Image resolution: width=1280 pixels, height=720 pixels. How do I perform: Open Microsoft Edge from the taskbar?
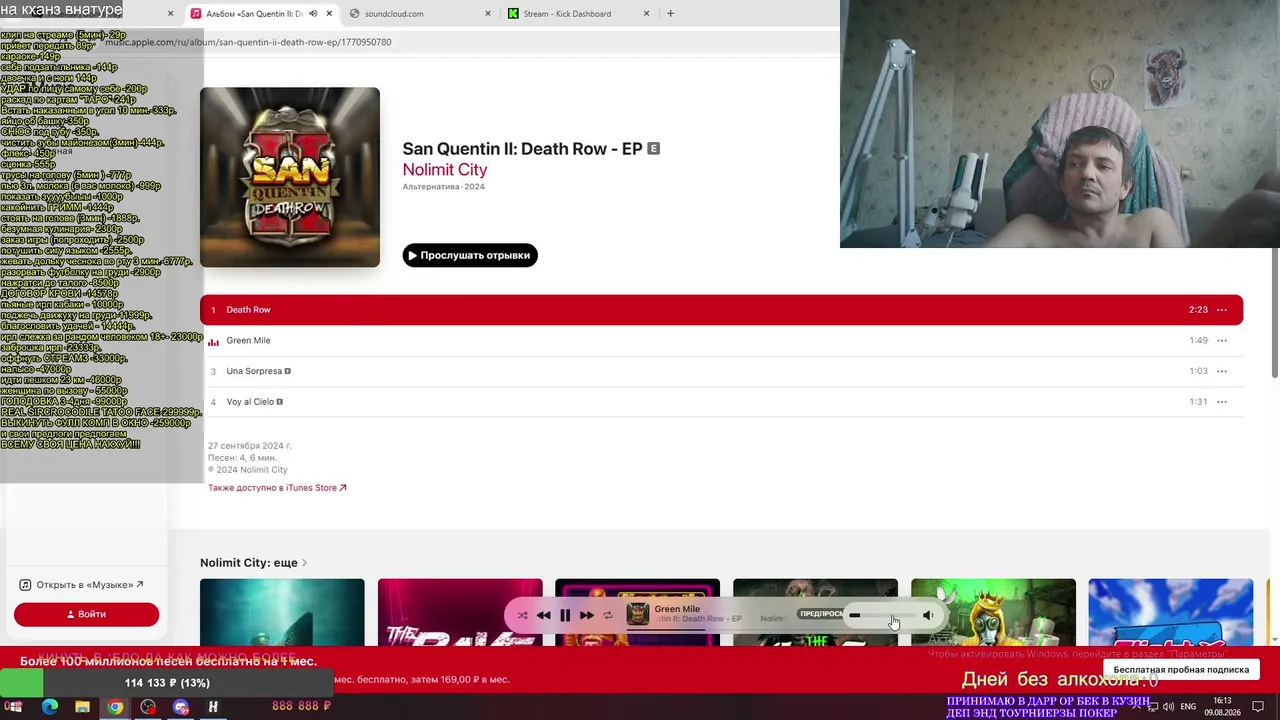[49, 707]
